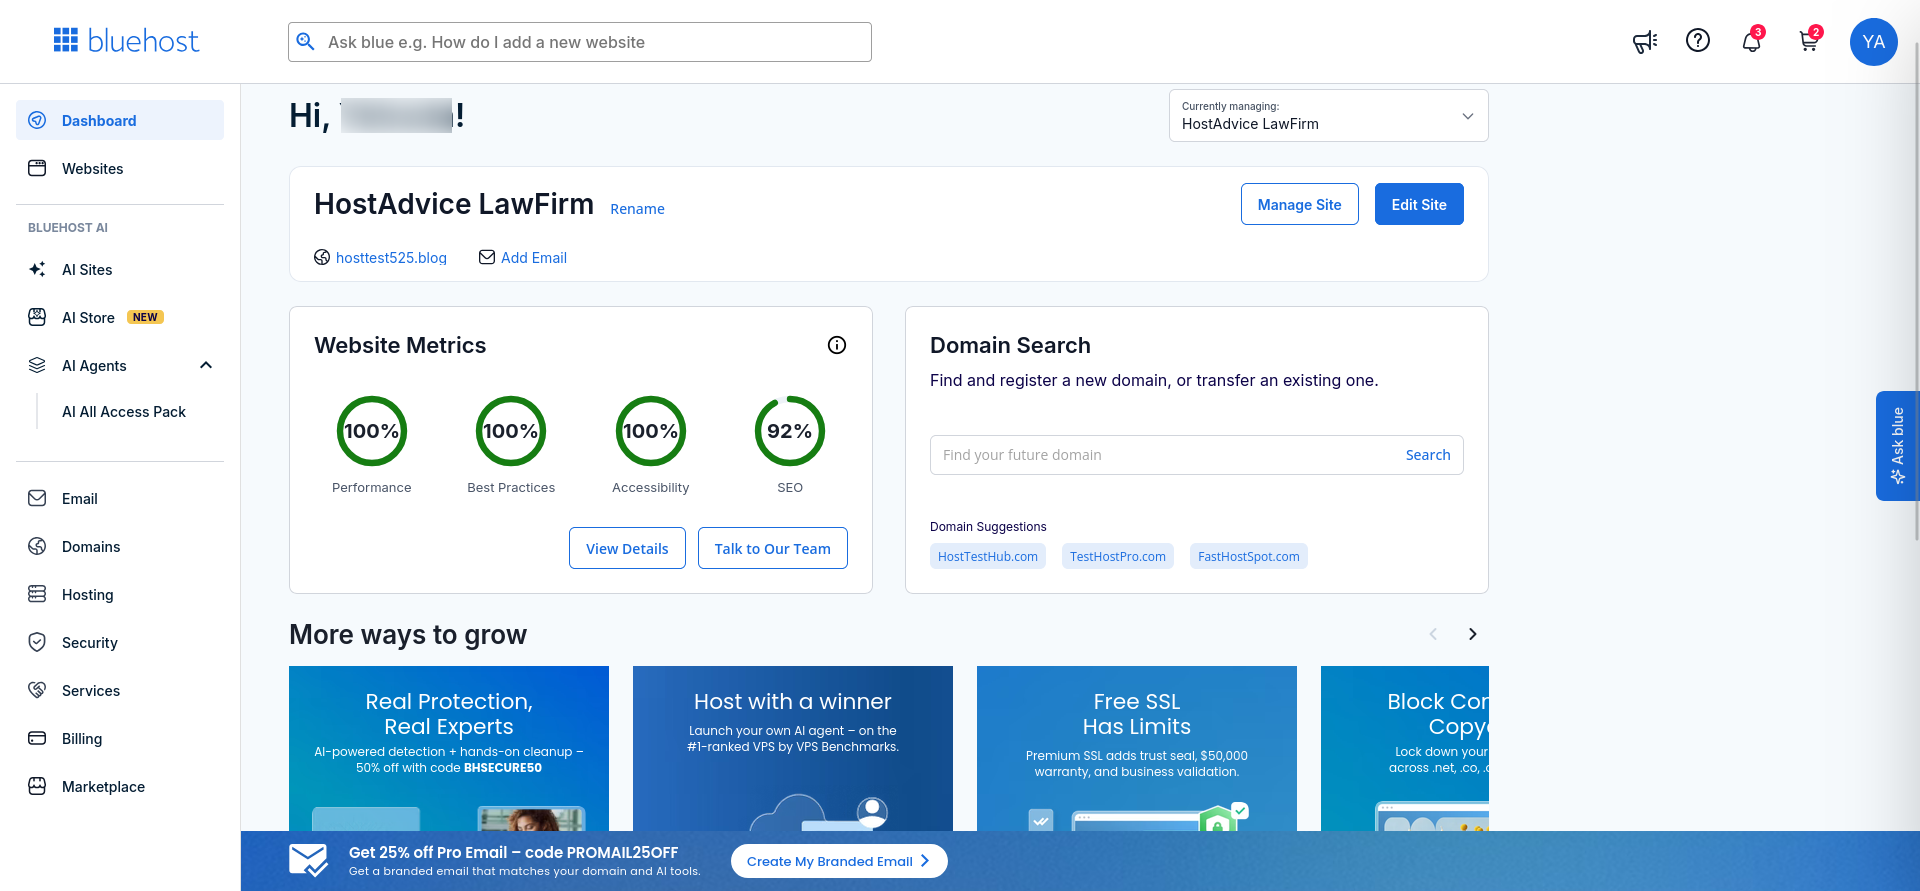Select AI All Access Pack
Screen dimensions: 1920x891
coord(124,412)
